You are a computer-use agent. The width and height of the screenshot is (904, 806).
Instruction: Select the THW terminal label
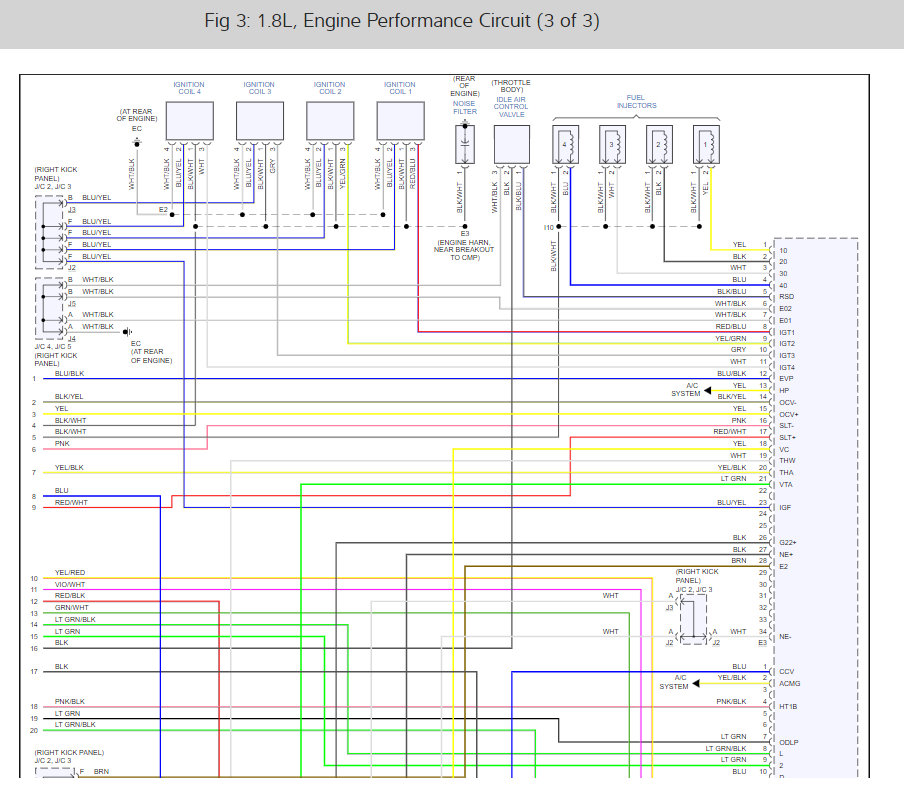[787, 461]
